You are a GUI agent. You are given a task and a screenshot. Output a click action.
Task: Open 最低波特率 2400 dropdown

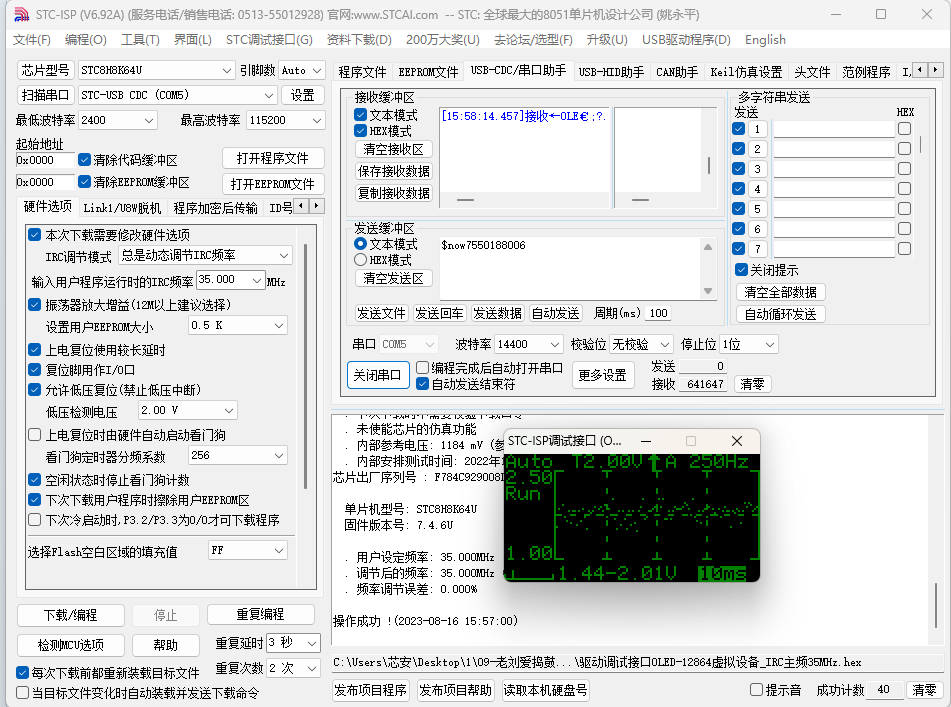tap(118, 120)
